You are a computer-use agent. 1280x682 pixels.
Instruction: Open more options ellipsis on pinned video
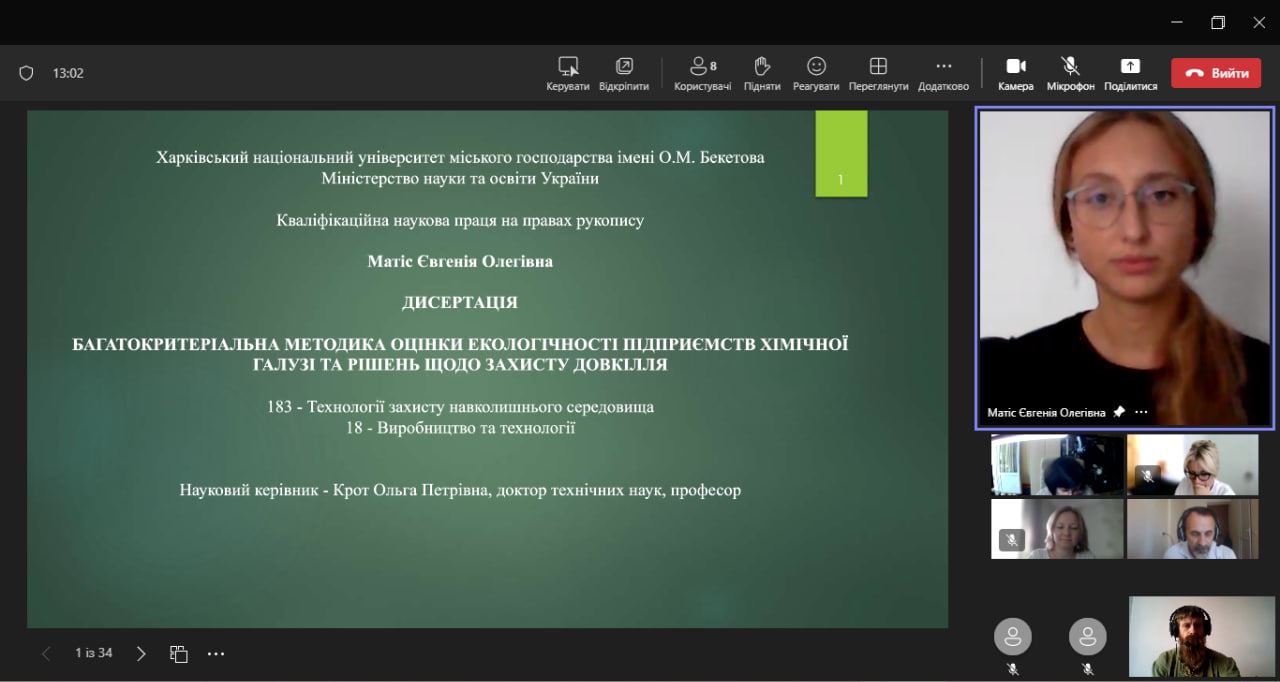[x=1141, y=412]
